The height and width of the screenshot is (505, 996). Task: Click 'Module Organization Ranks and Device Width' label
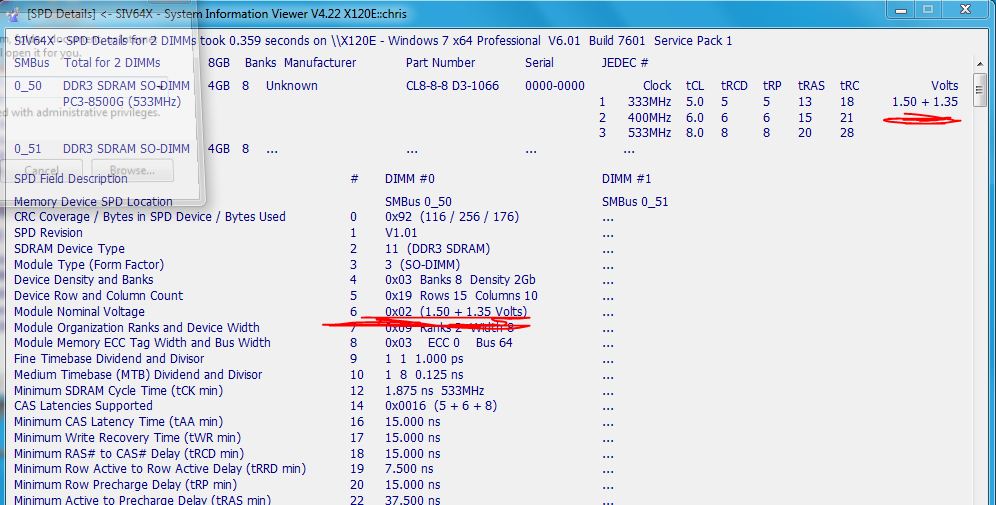pos(137,328)
